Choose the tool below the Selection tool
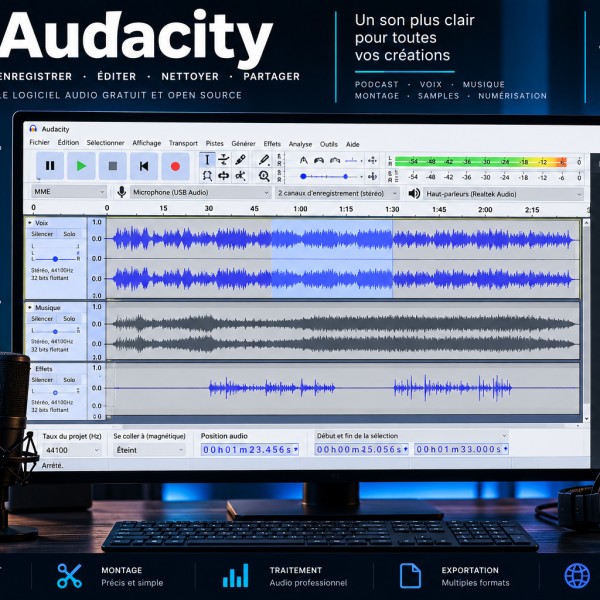Viewport: 600px width, 600px height. 207,176
